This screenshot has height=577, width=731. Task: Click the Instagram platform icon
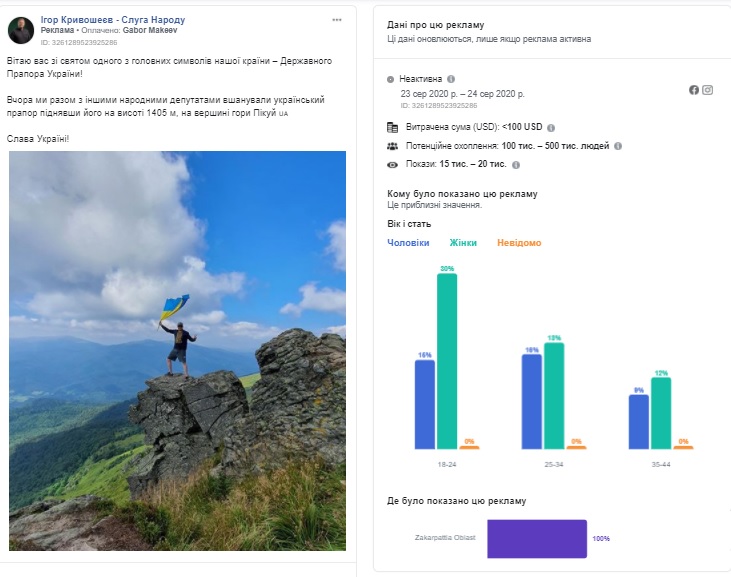(708, 90)
